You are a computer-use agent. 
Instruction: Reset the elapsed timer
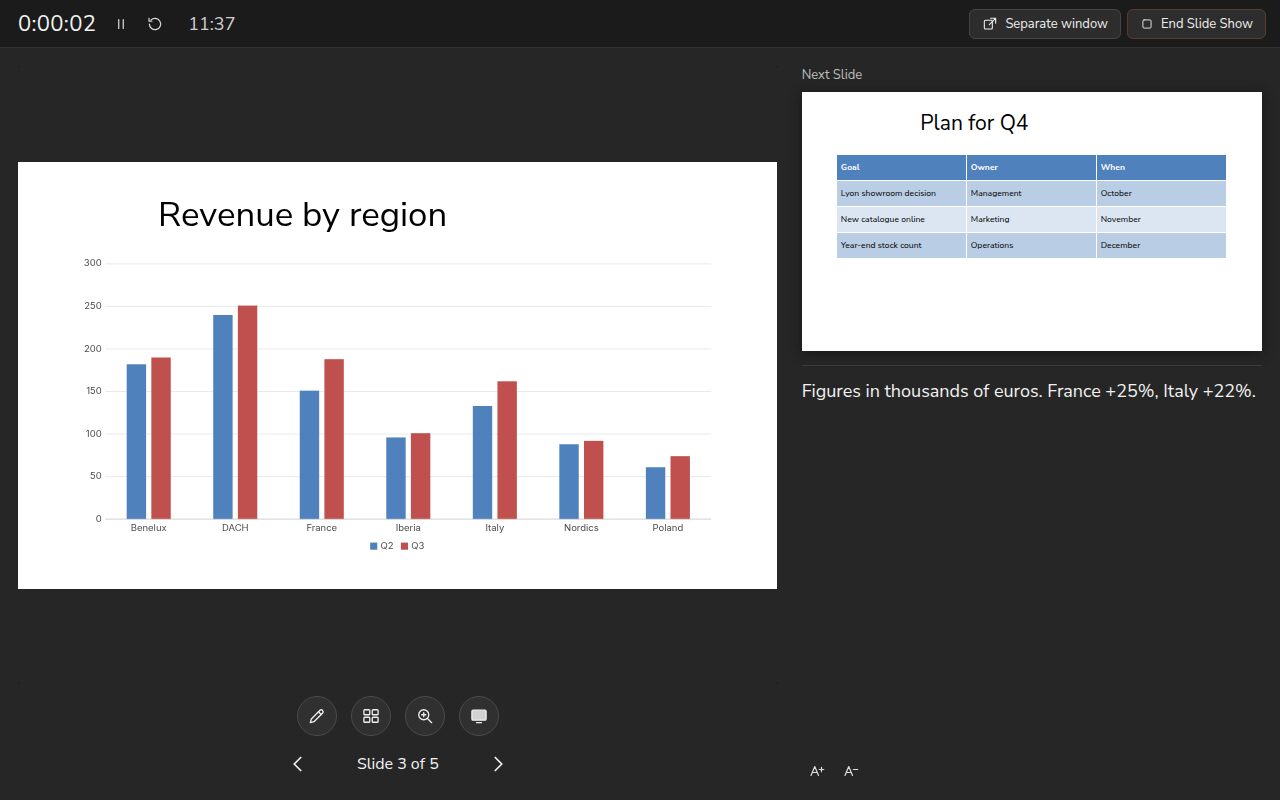(x=155, y=24)
